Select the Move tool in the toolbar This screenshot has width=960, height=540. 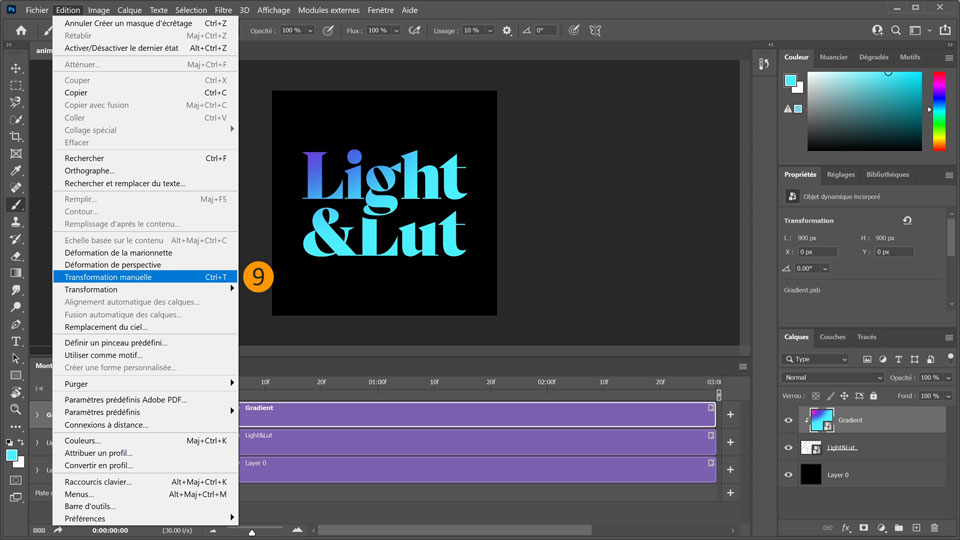(x=16, y=68)
